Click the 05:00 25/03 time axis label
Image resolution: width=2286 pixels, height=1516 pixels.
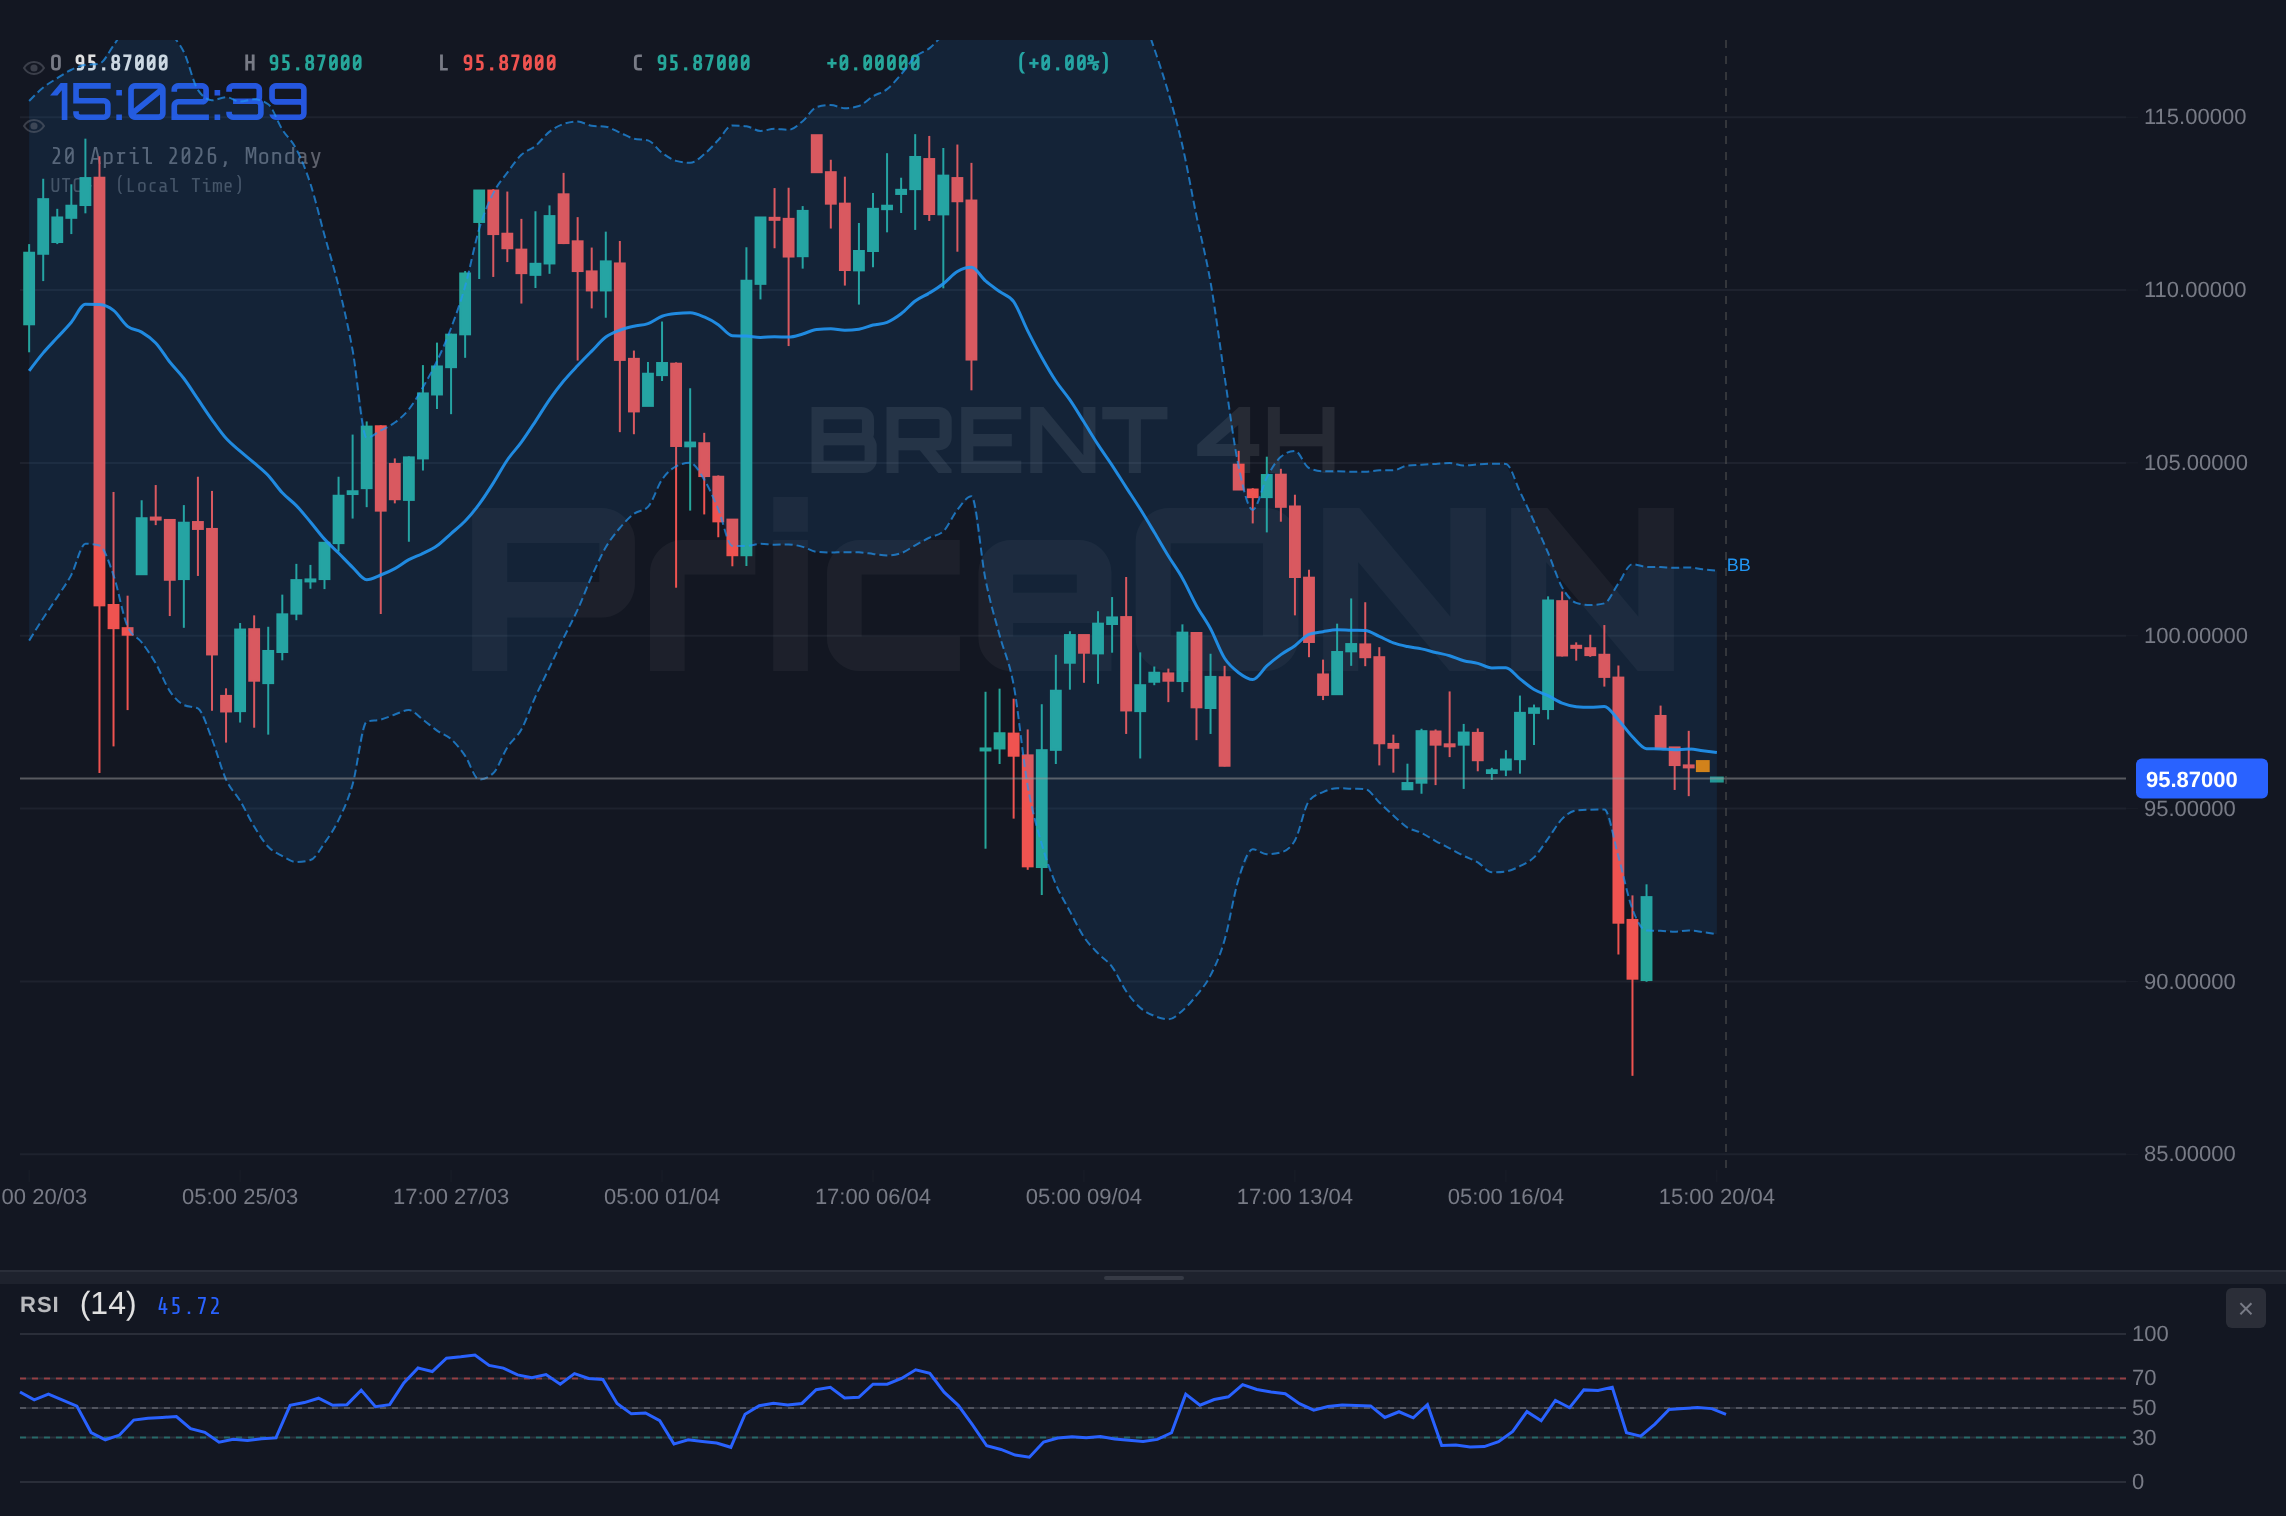(x=240, y=1197)
